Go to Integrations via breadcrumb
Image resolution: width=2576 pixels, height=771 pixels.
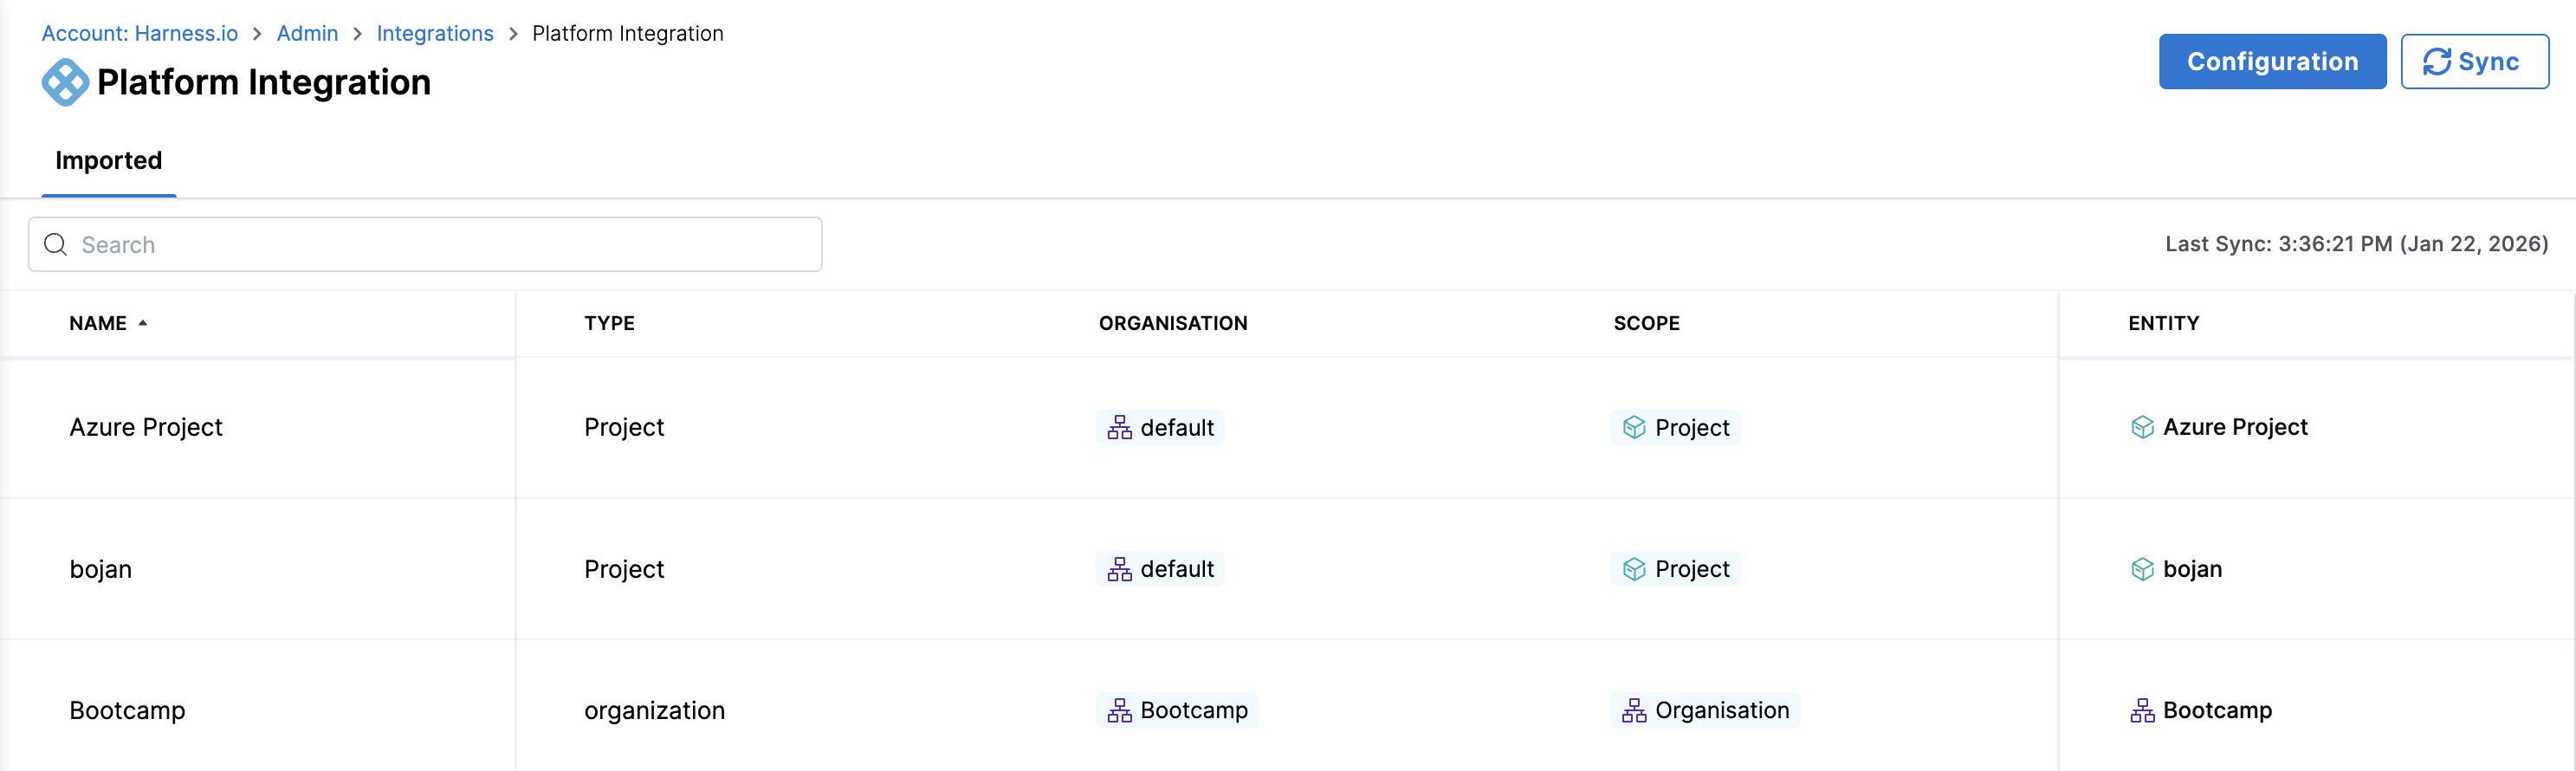(435, 33)
